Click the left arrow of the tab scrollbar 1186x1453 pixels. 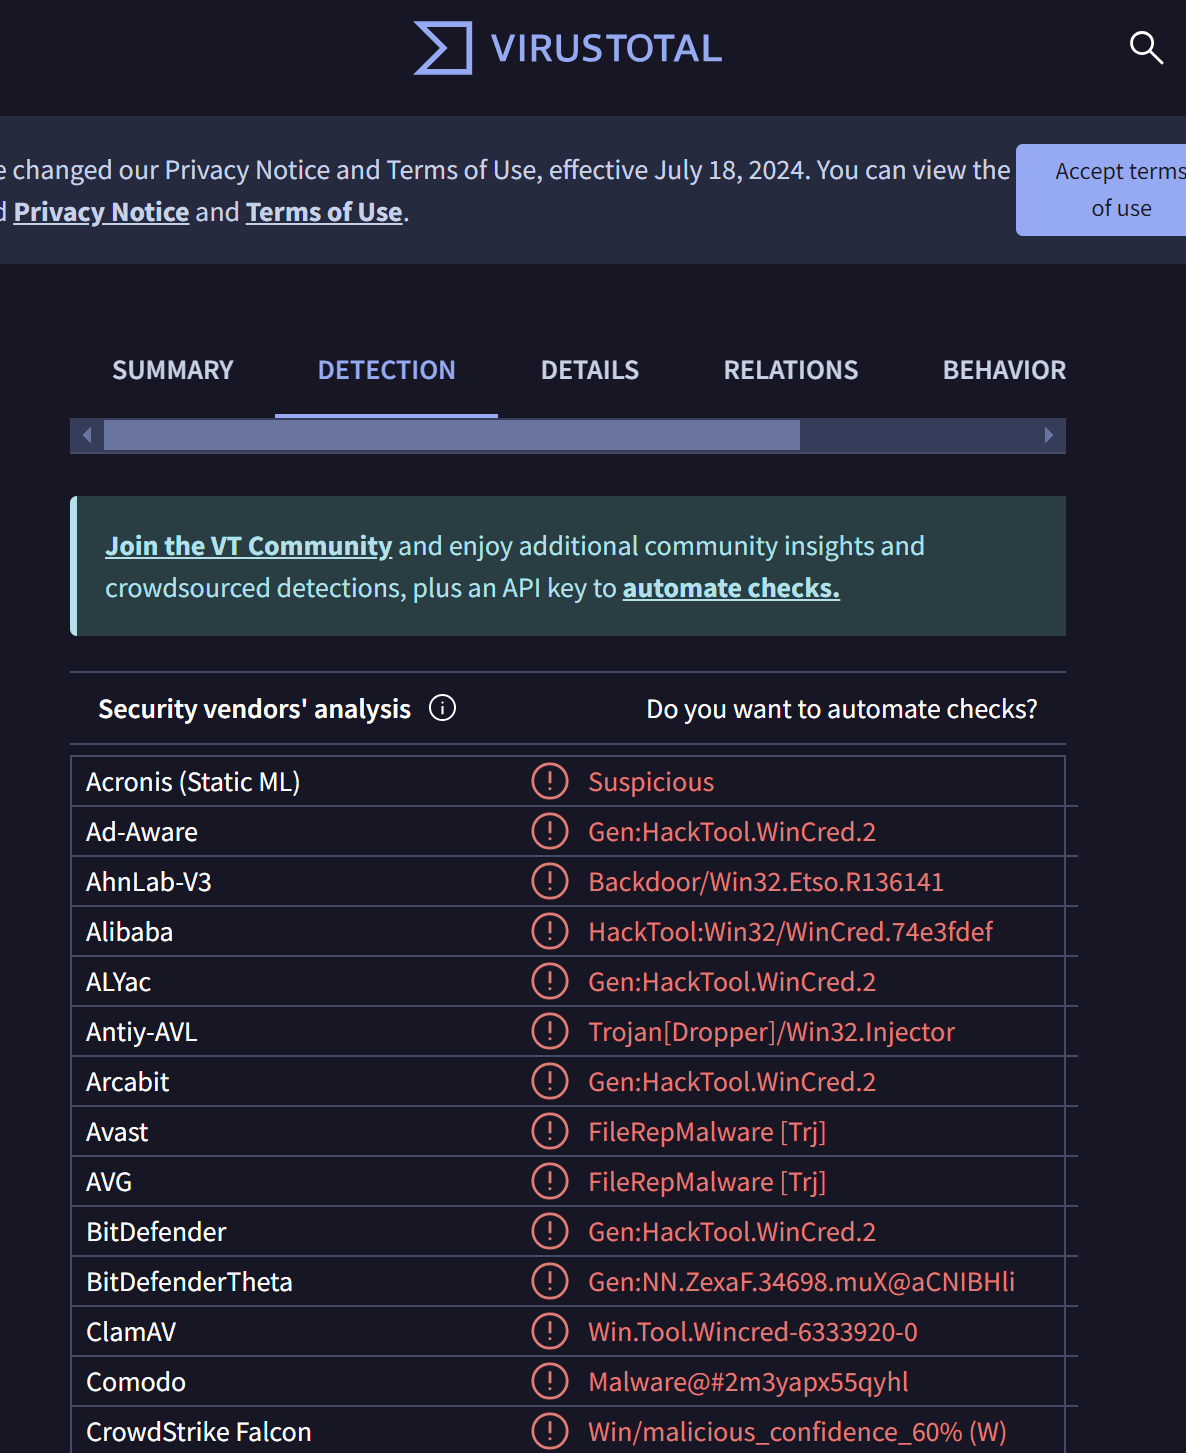tap(87, 435)
